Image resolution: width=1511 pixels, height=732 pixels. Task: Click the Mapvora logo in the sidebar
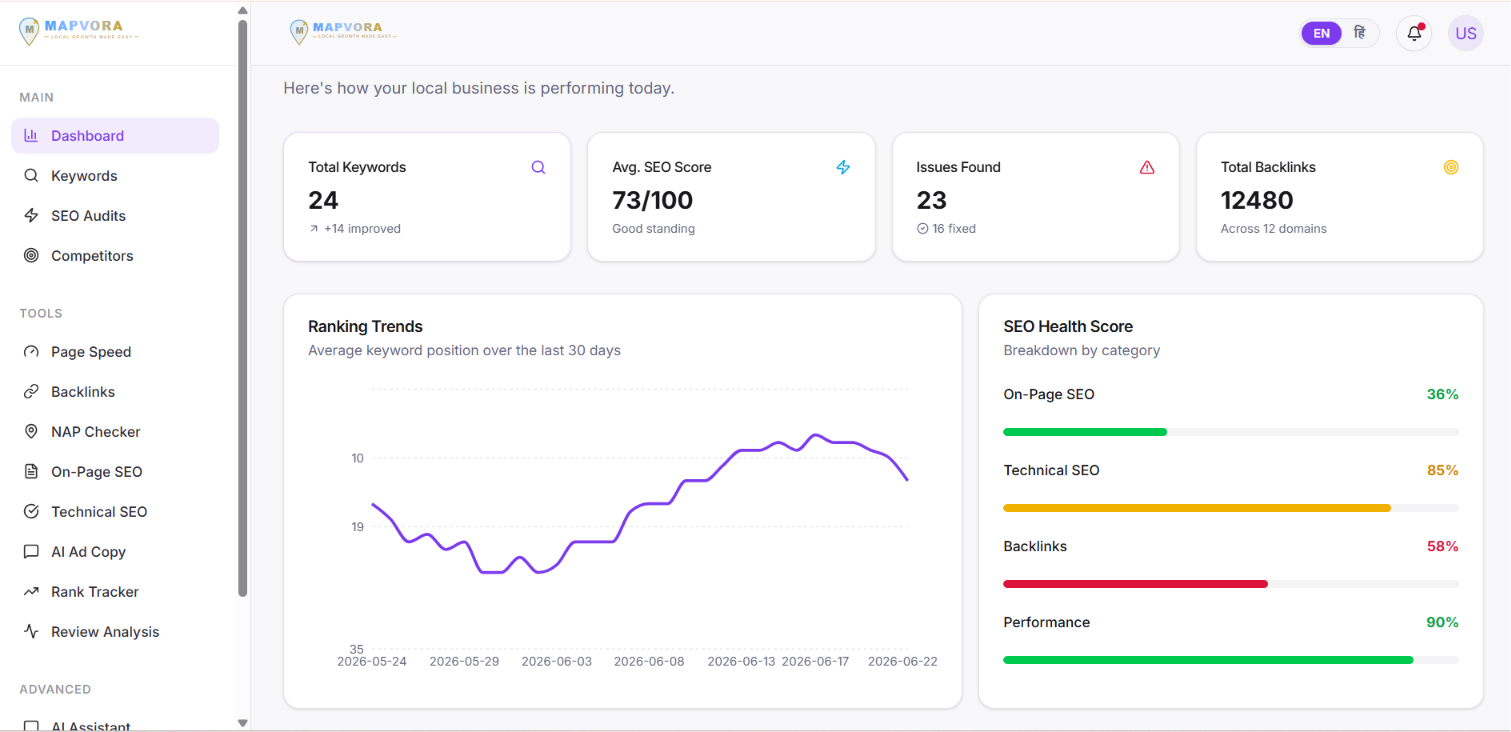pos(78,31)
